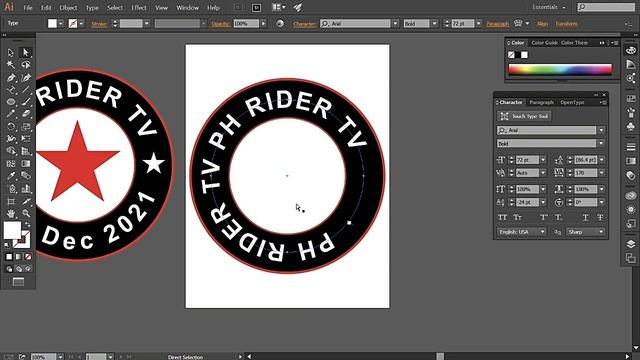
Task: Open language English: USA dropdown
Action: 522,232
